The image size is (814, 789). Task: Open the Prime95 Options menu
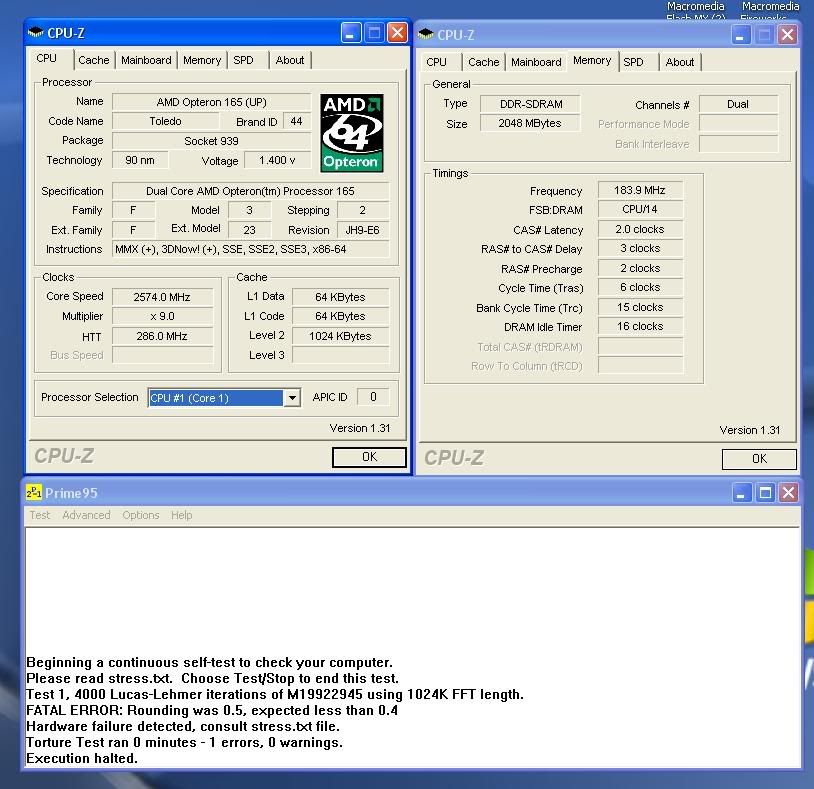point(141,515)
